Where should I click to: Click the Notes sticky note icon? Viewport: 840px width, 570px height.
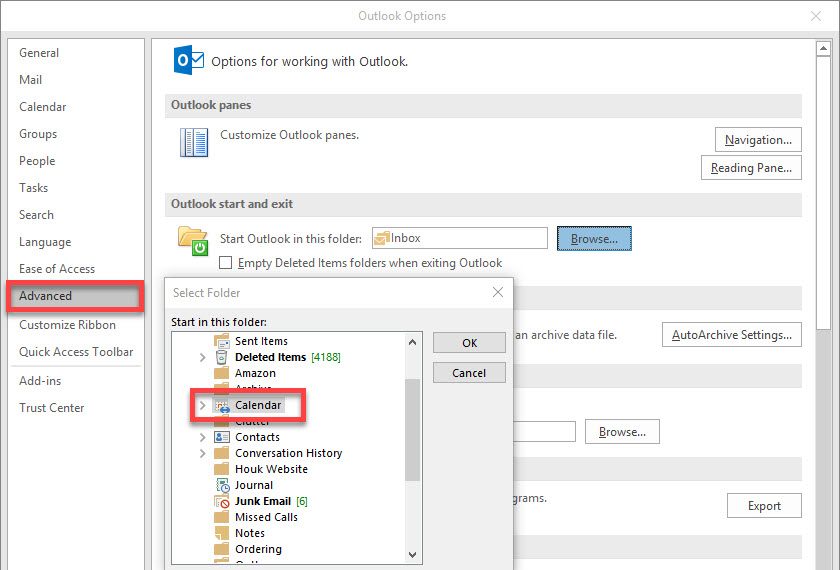222,533
